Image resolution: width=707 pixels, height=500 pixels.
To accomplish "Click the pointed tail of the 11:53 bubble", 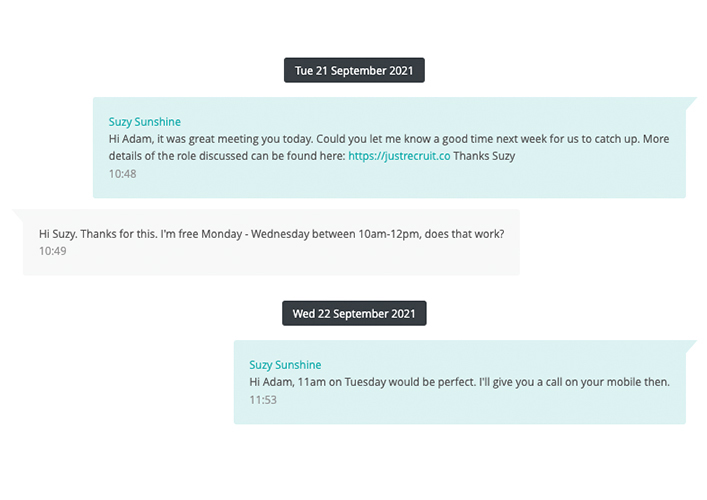I will [x=690, y=346].
